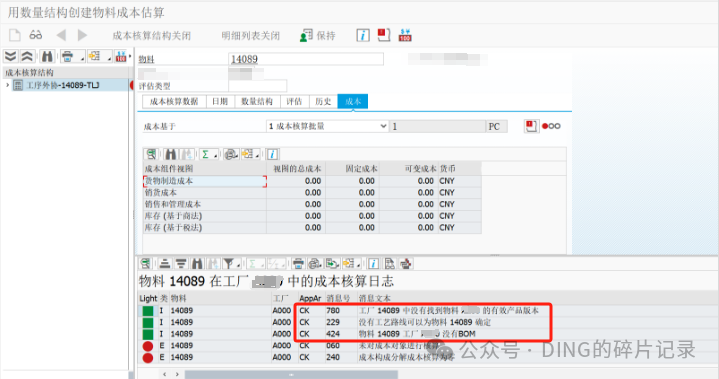Image resolution: width=719 pixels, height=379 pixels.
Task: Go to previous with the left arrow
Action: point(61,35)
